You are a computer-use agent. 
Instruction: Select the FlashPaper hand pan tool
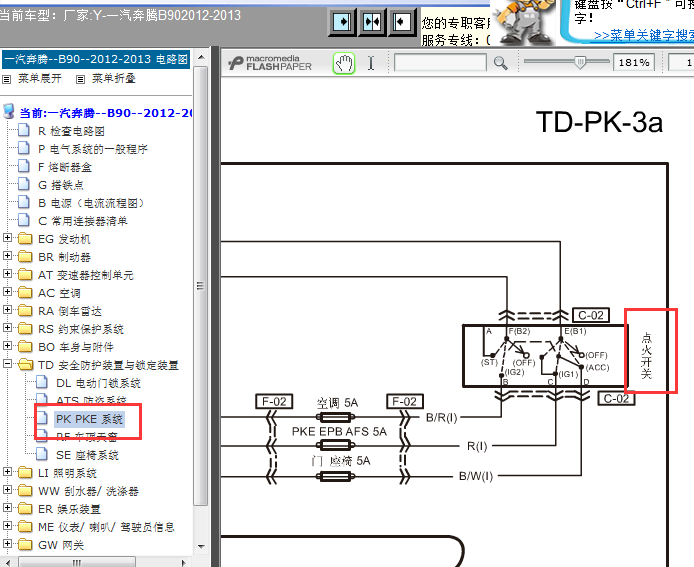[x=344, y=63]
